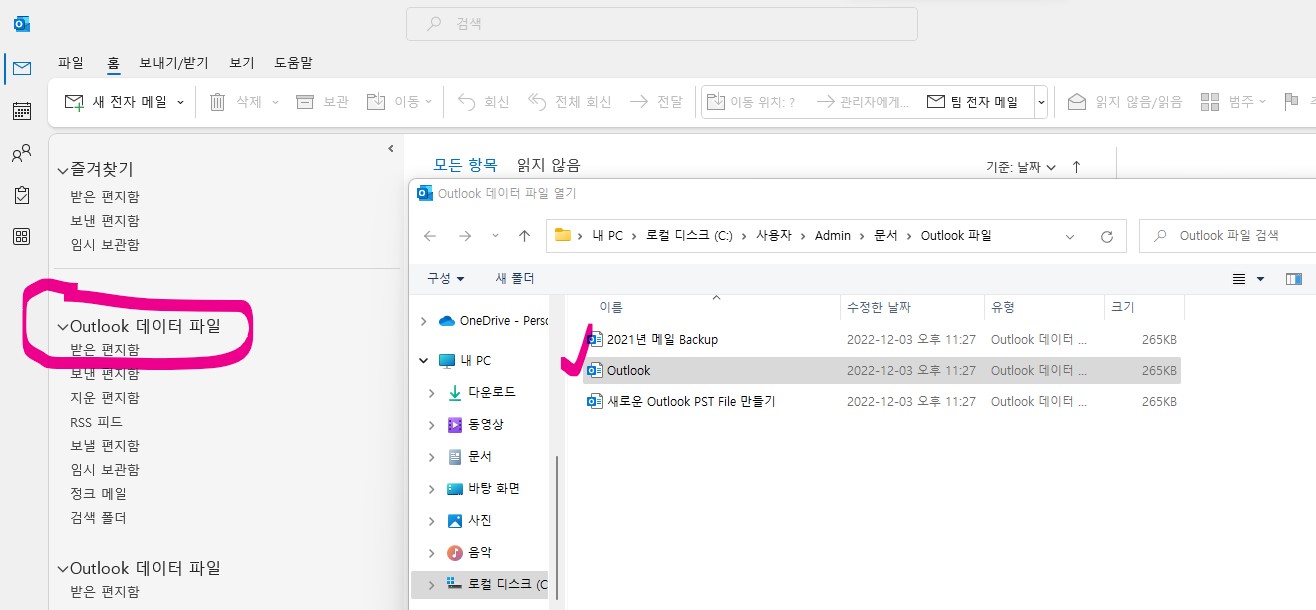Select the 삭제 (Delete) icon in the ribbon
The height and width of the screenshot is (610, 1316).
(x=216, y=100)
